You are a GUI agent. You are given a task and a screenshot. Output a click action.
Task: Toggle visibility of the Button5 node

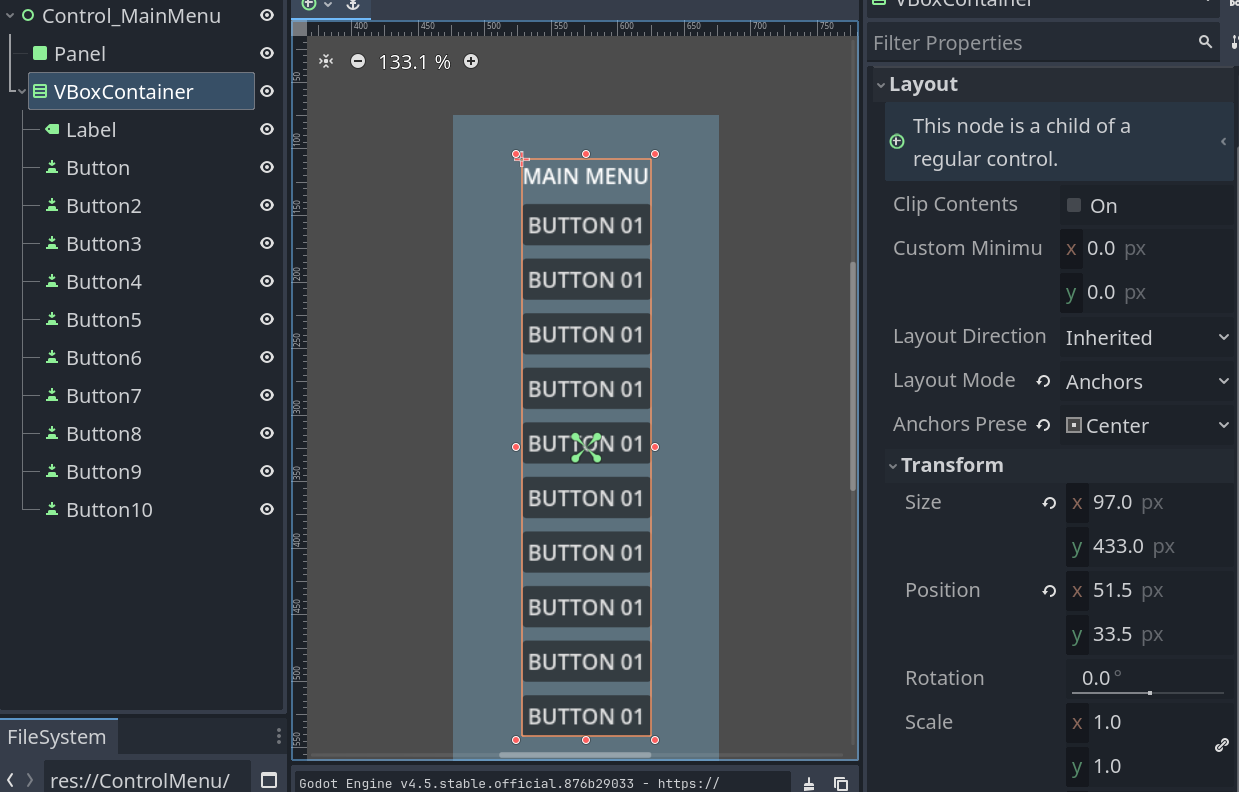coord(267,320)
